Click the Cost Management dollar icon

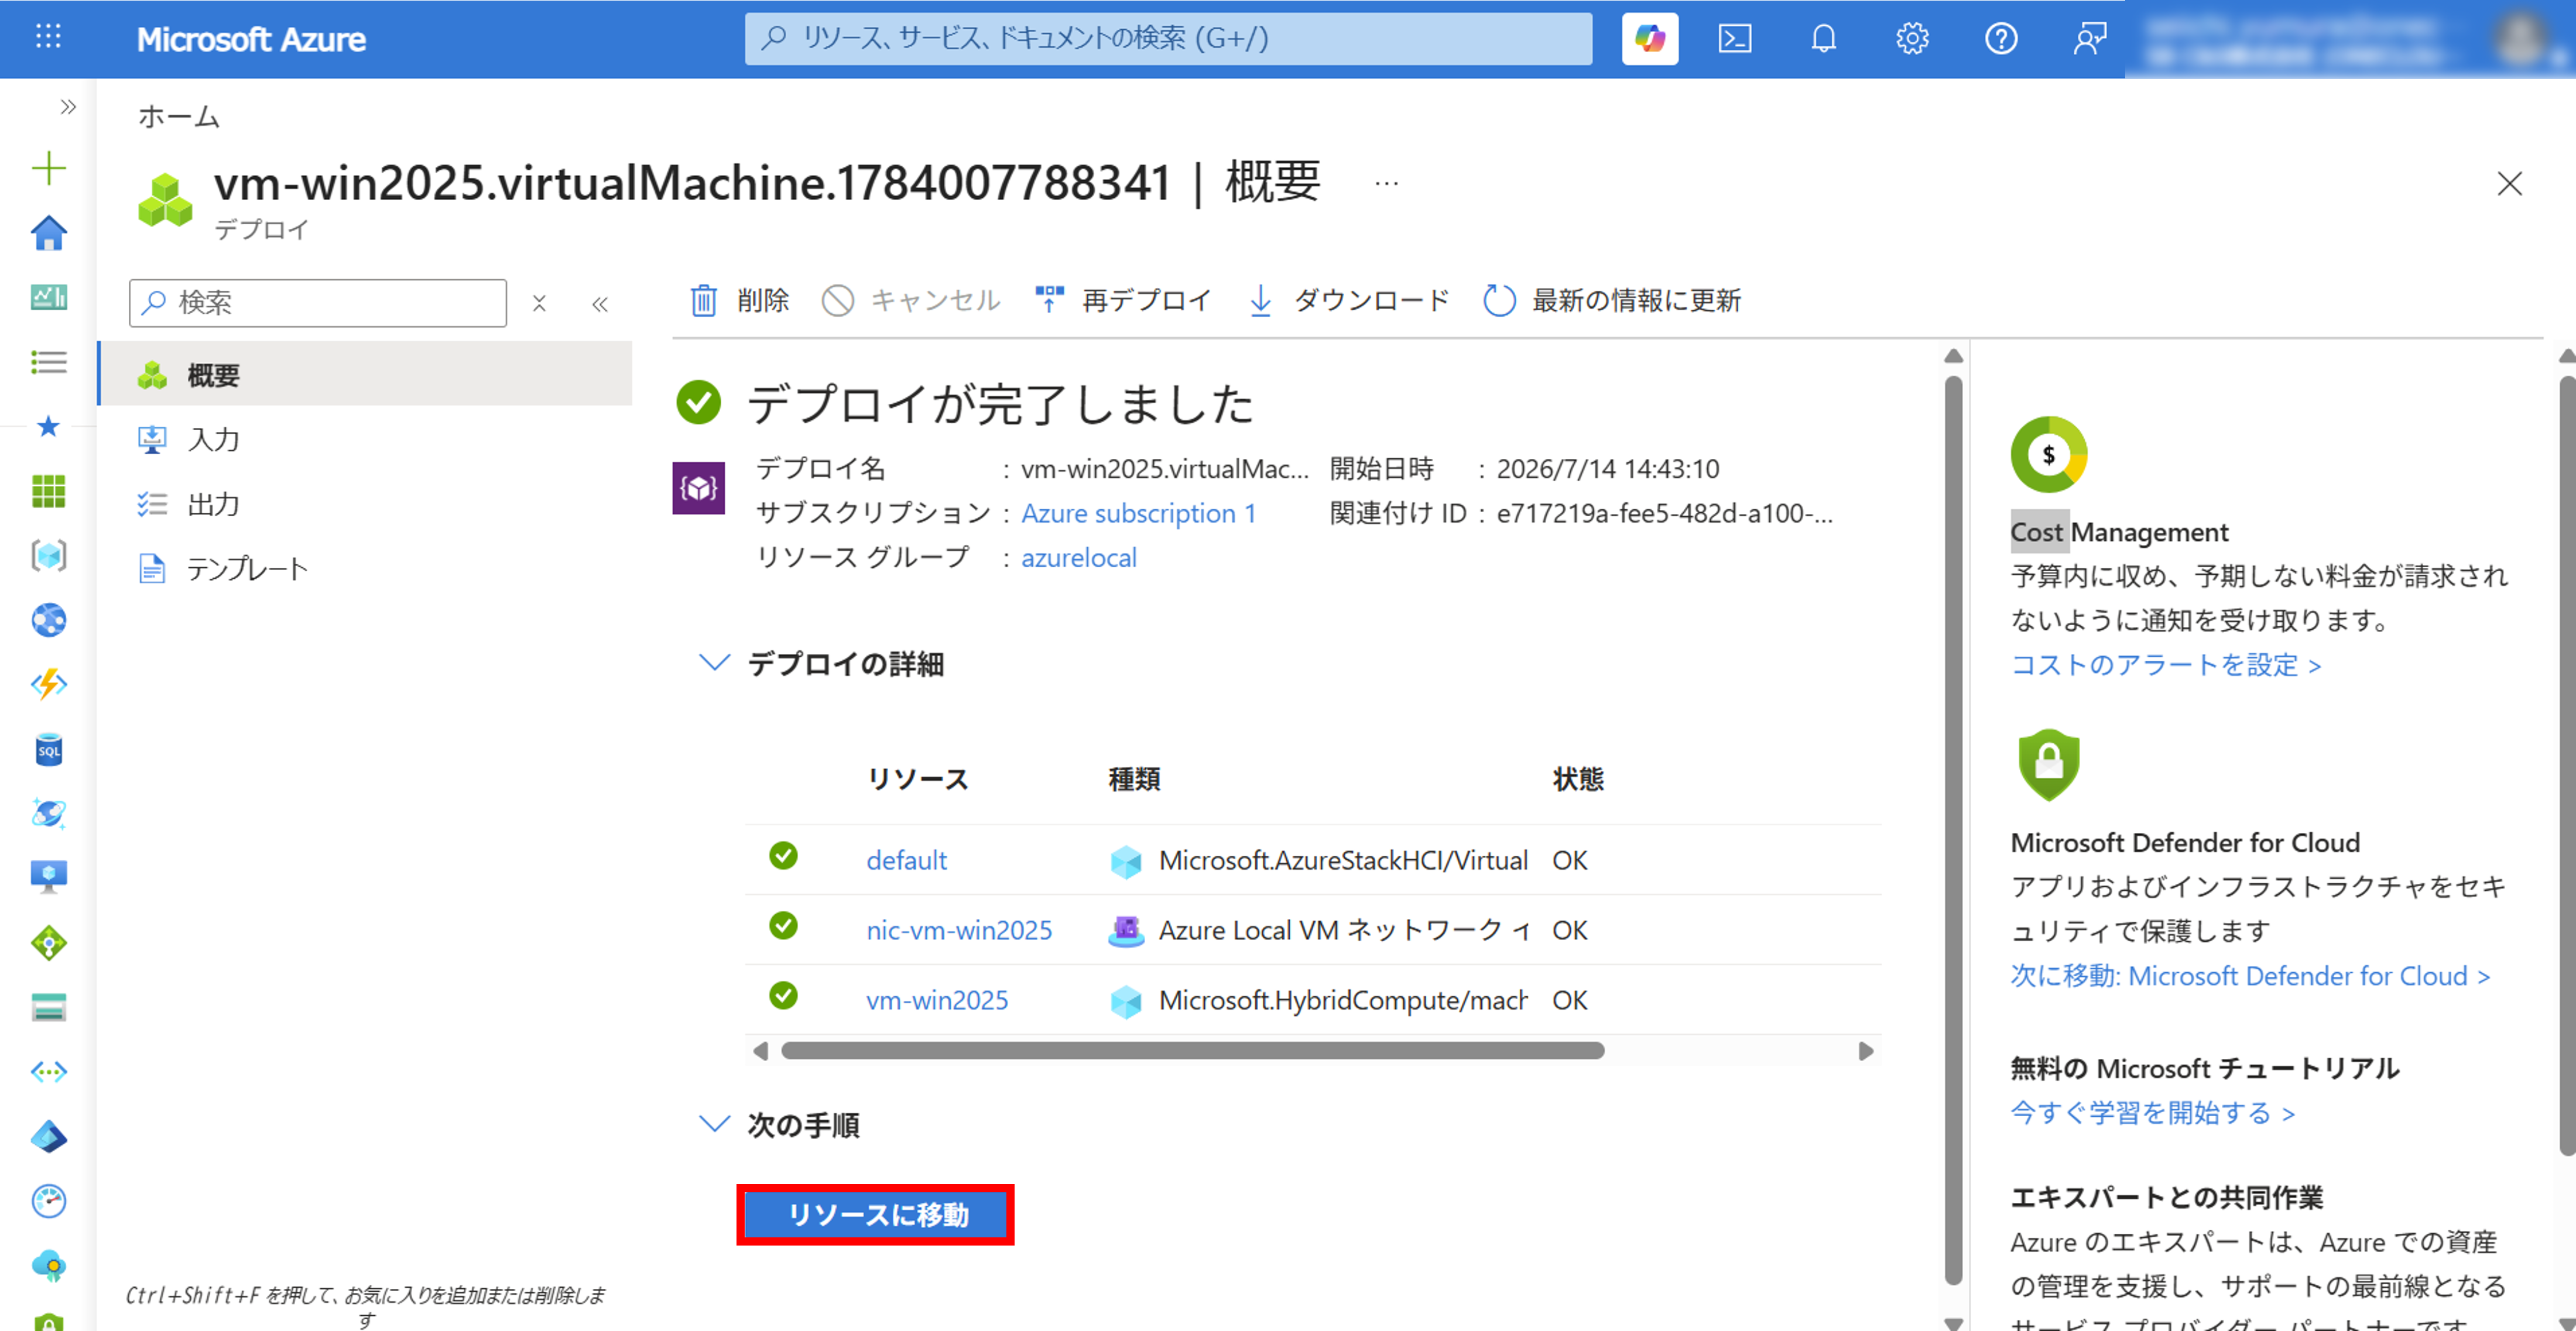pyautogui.click(x=2049, y=455)
